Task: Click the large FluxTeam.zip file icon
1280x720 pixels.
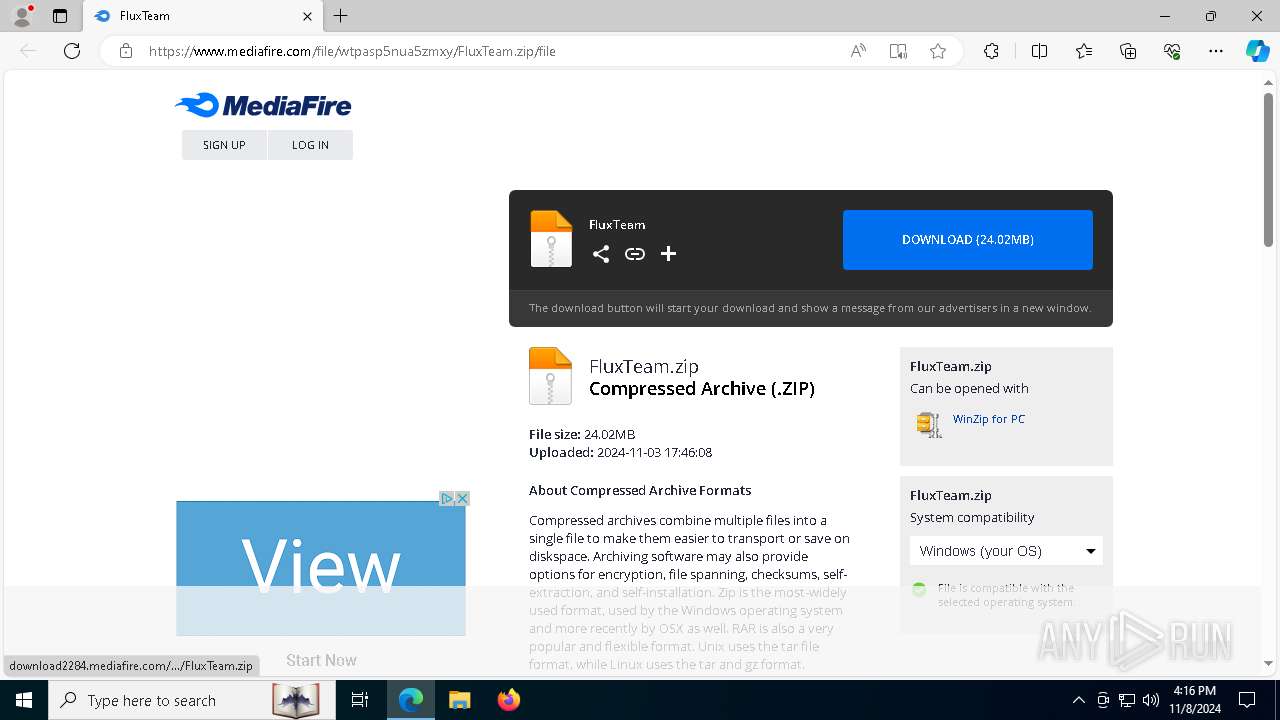Action: click(x=550, y=376)
